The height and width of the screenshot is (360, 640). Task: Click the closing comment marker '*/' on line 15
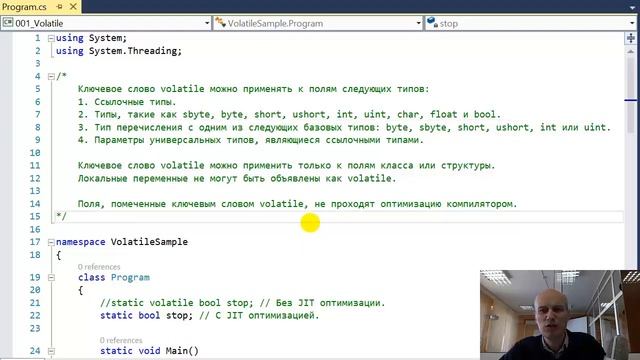(x=61, y=216)
